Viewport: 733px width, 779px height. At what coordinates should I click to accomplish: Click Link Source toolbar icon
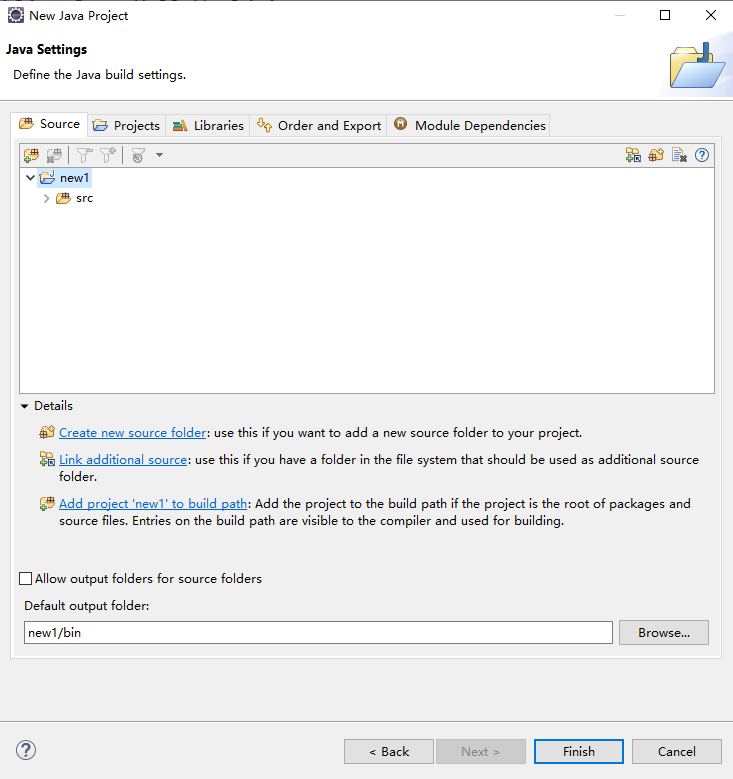pyautogui.click(x=633, y=155)
